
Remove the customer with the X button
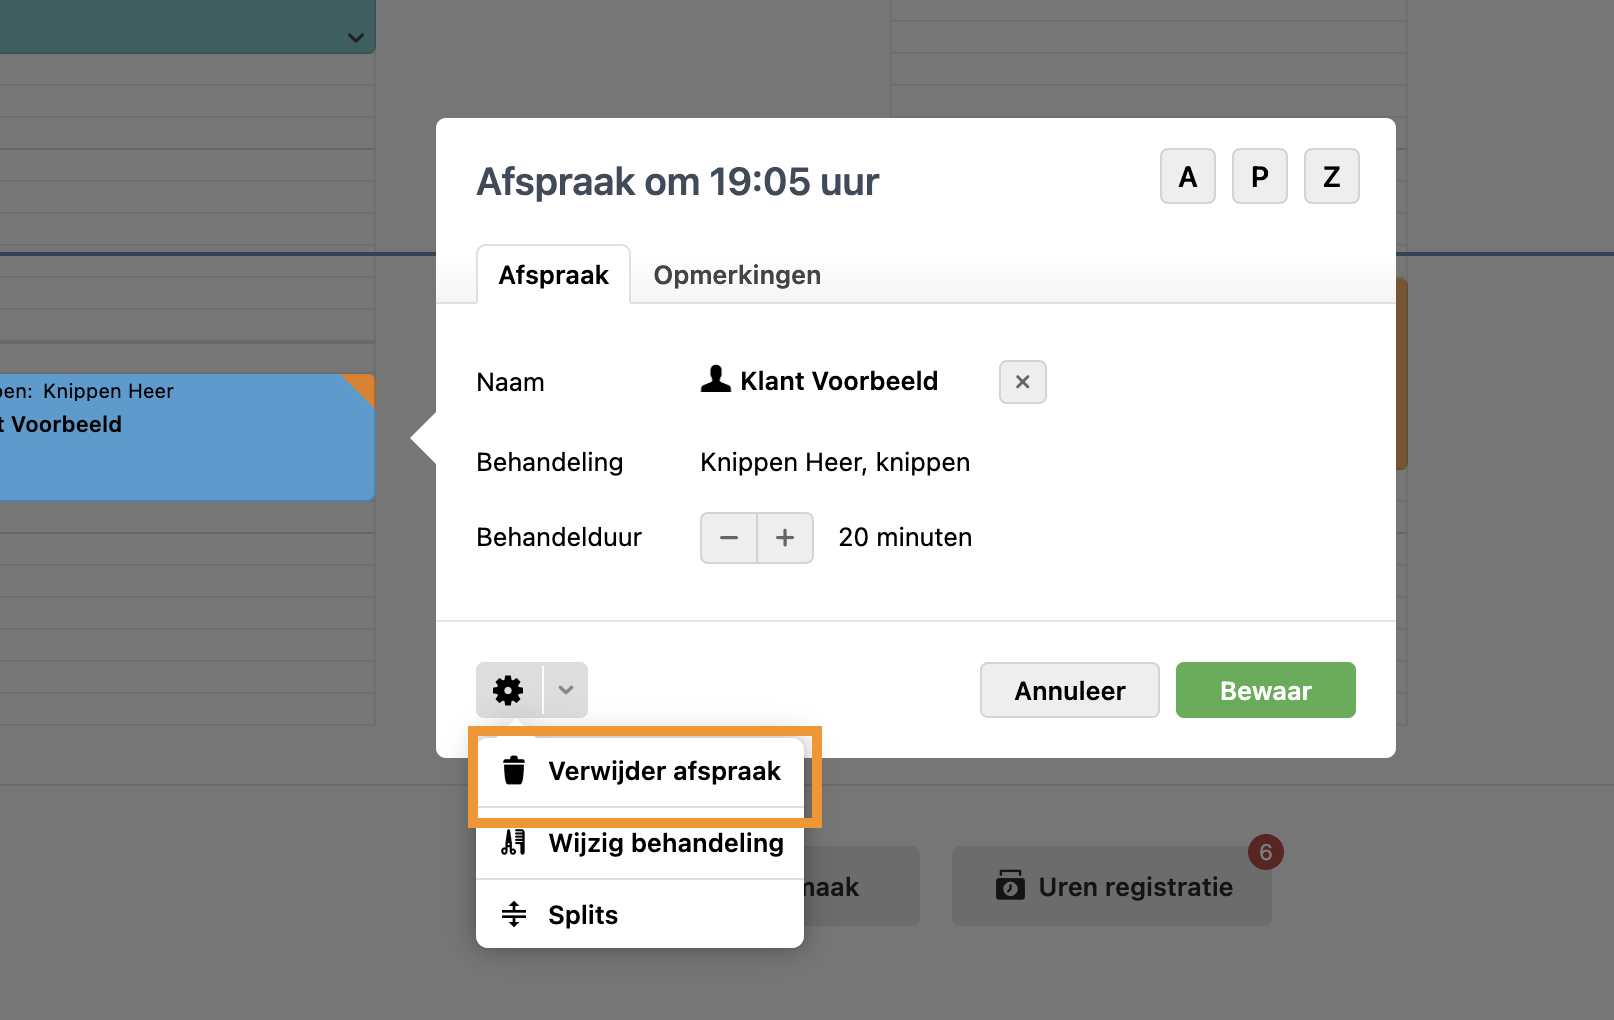coord(1022,382)
